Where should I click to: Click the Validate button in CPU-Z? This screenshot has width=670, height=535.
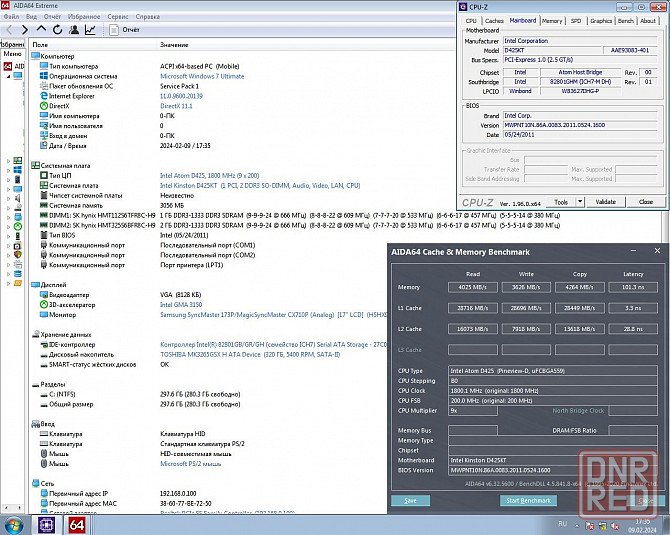pos(606,202)
